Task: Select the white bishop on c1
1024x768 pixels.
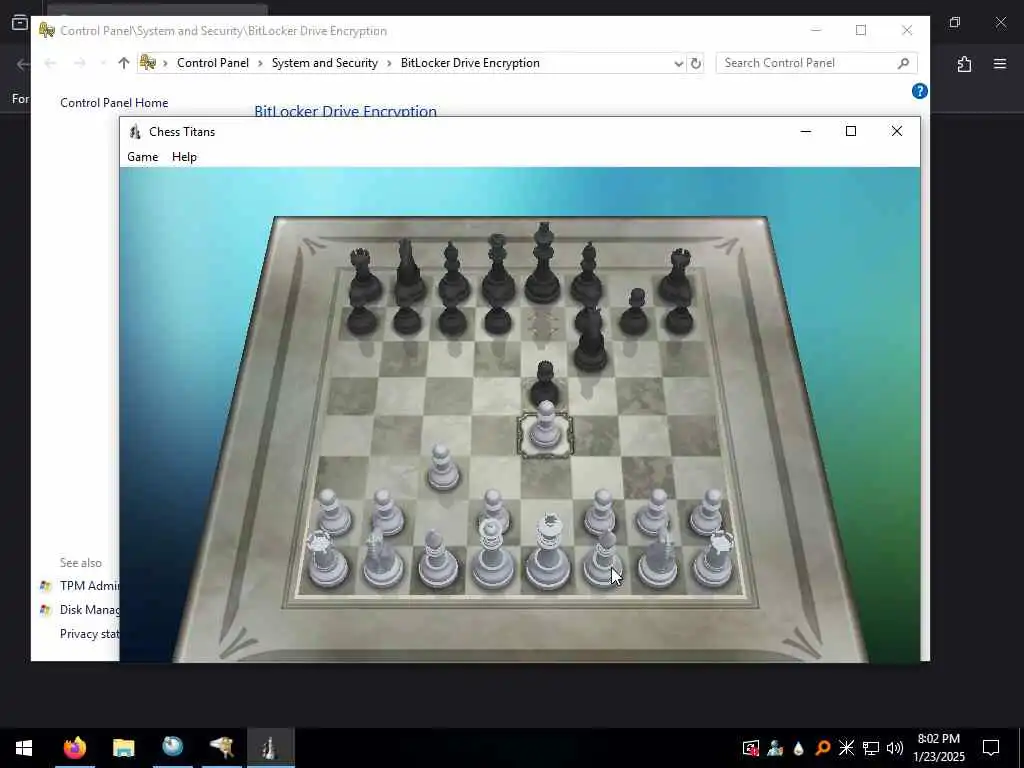Action: [437, 559]
